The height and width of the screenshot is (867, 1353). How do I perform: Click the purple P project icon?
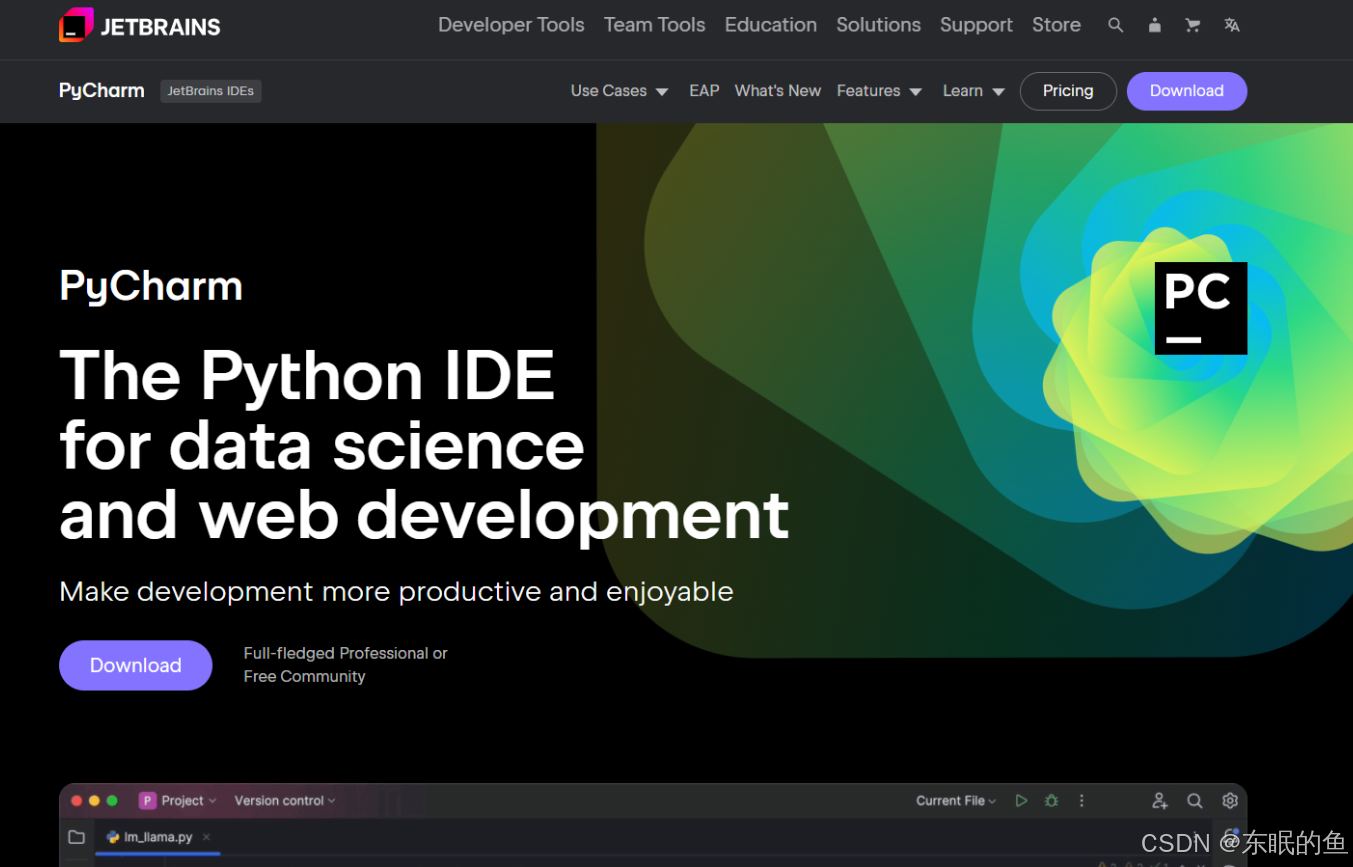pos(147,801)
